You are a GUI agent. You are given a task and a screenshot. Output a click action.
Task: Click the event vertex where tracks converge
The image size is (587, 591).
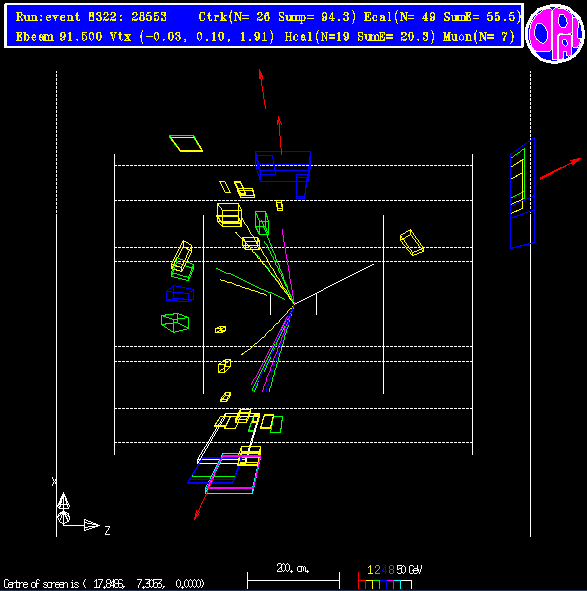point(293,305)
